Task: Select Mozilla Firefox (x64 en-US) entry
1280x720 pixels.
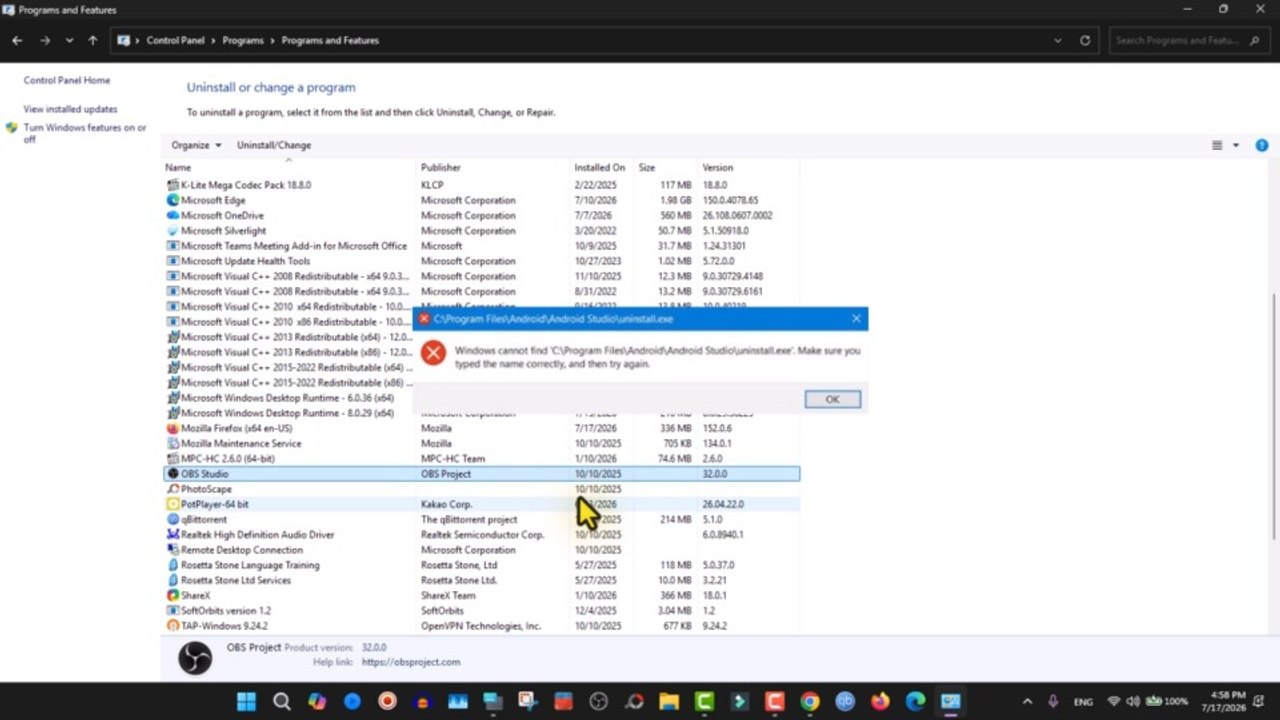Action: click(x=481, y=428)
